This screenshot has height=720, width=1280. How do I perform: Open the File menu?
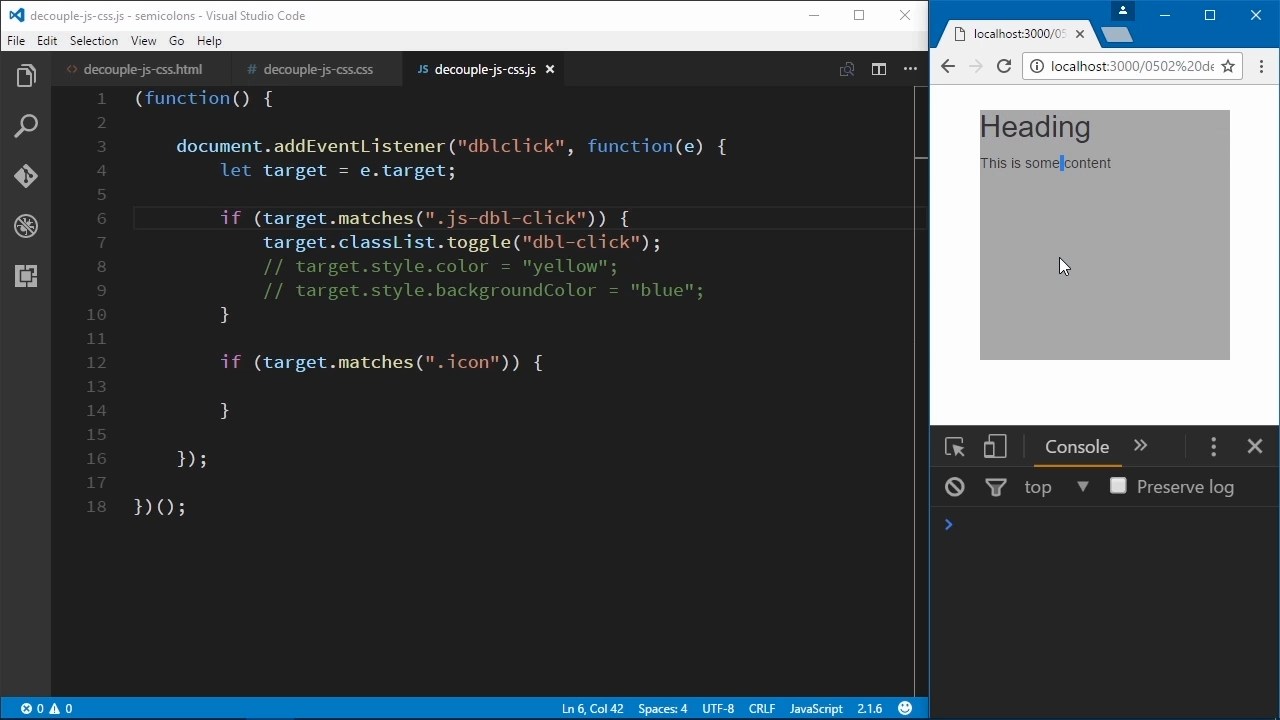16,41
